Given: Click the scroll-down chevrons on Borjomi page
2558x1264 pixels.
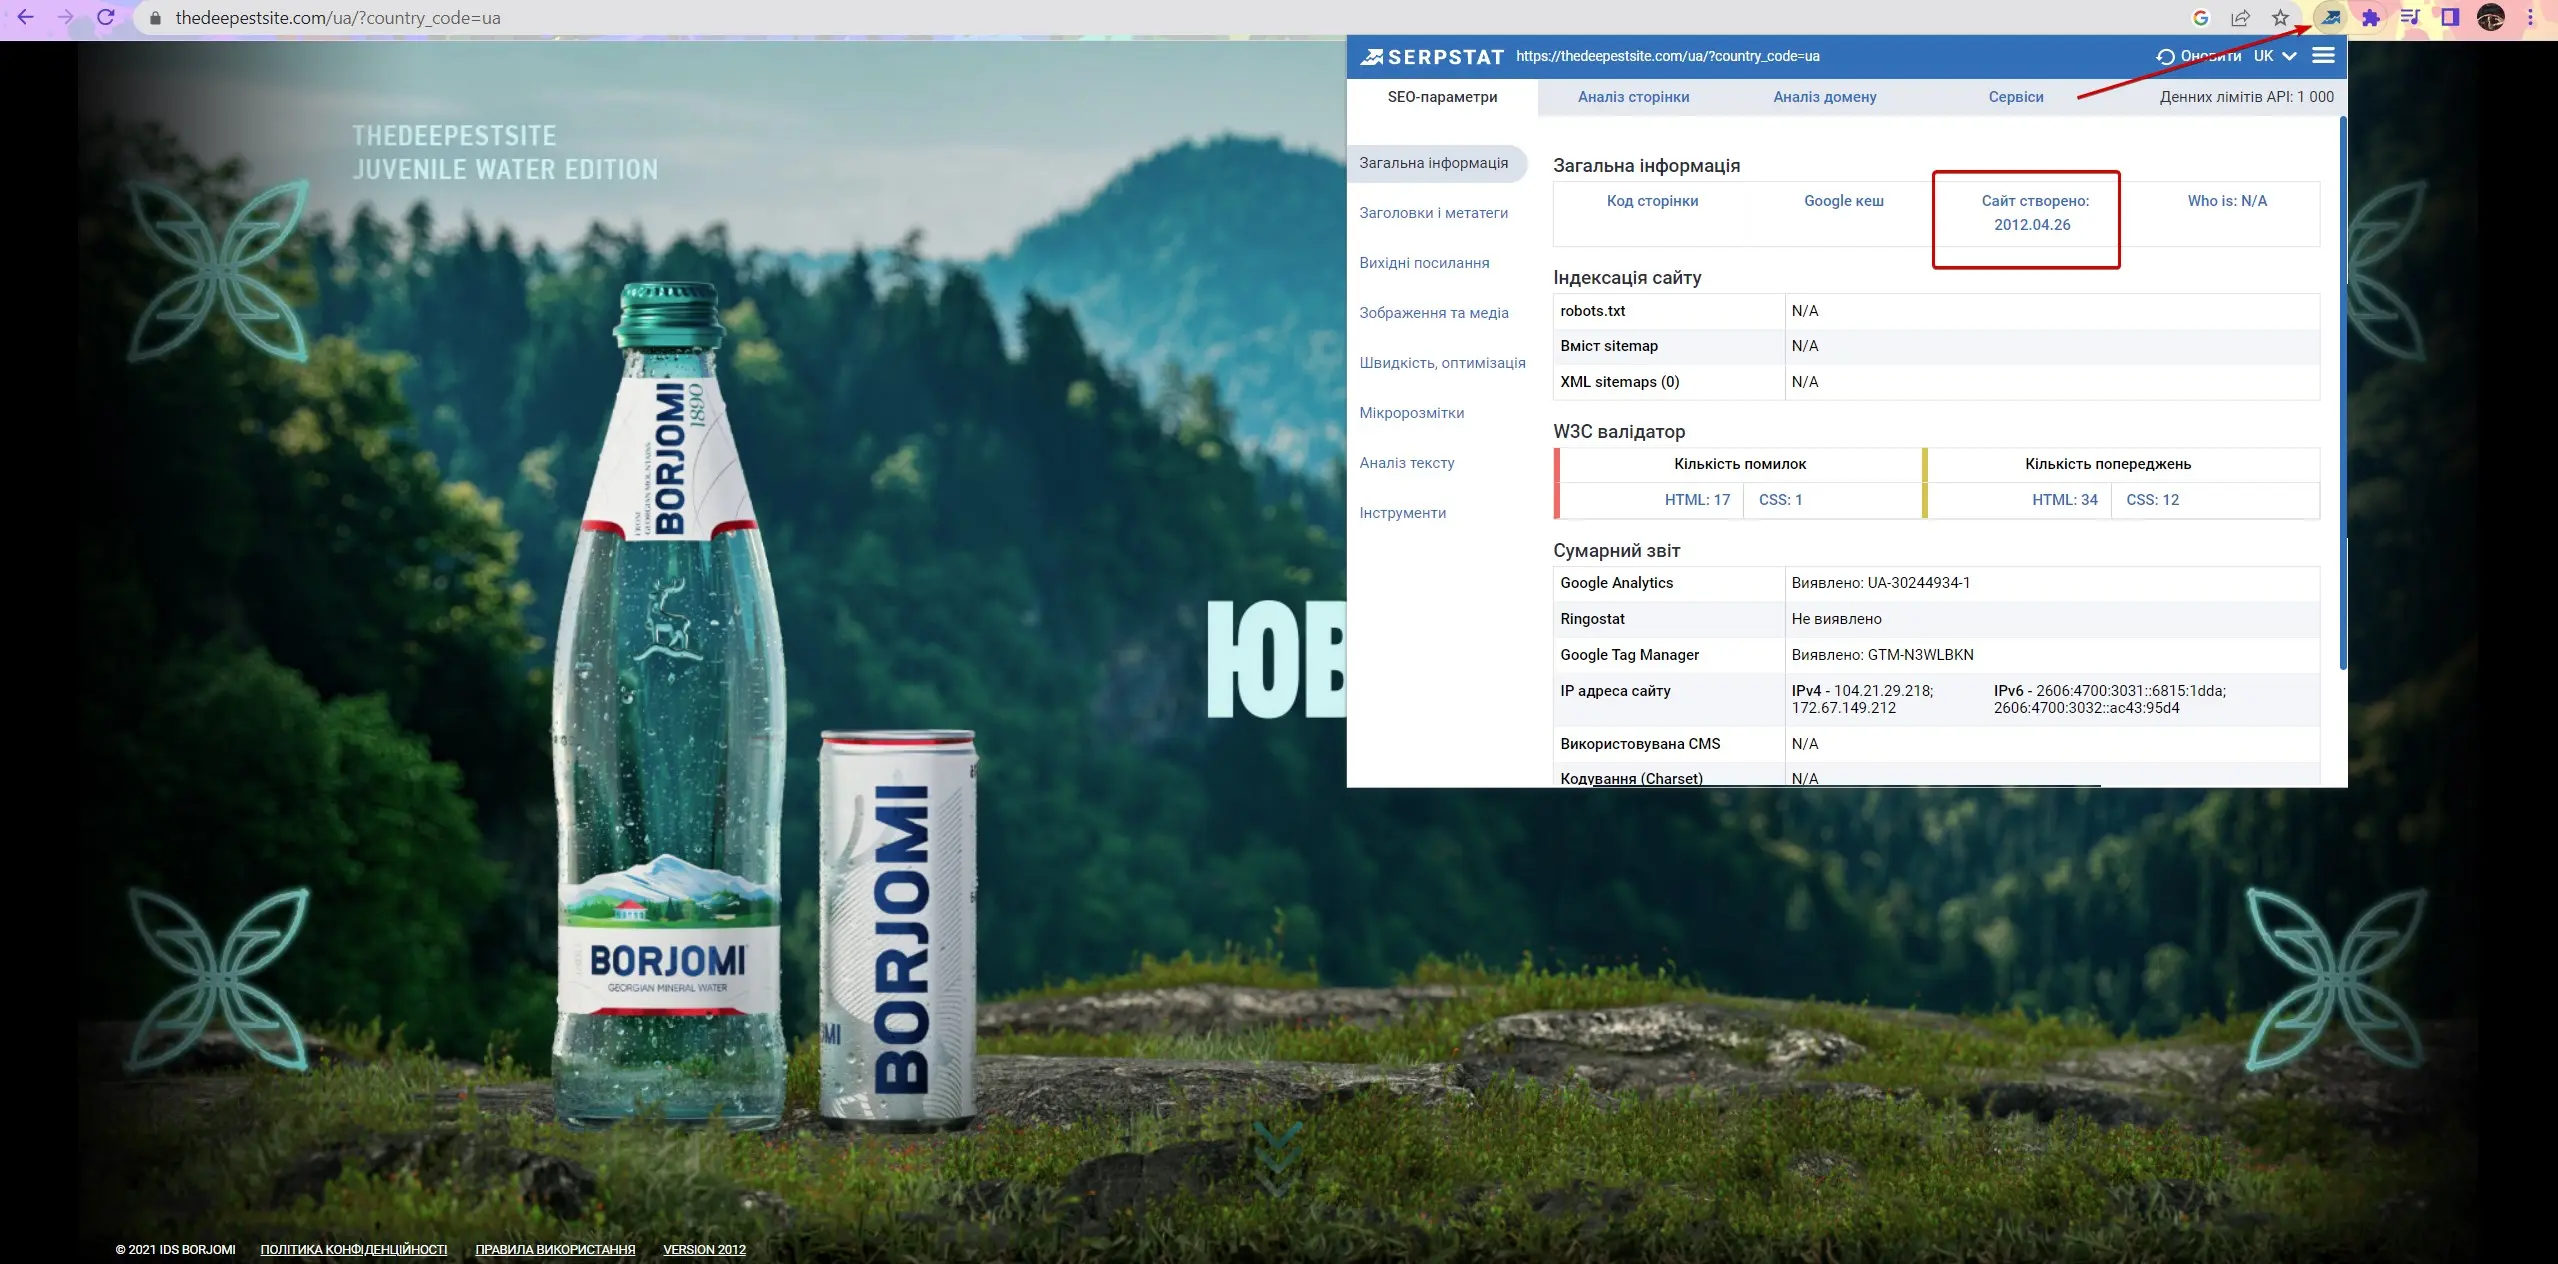Looking at the screenshot, I should pyautogui.click(x=1278, y=1160).
